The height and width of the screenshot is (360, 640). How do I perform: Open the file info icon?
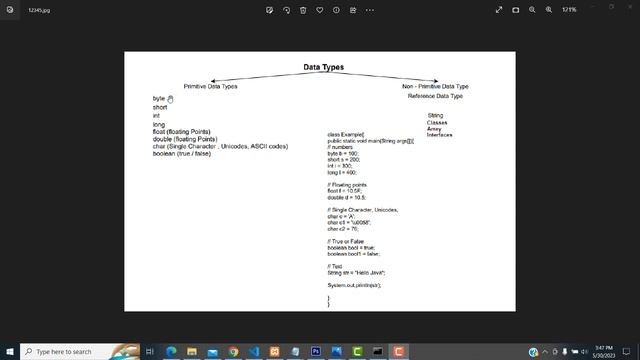pyautogui.click(x=336, y=10)
